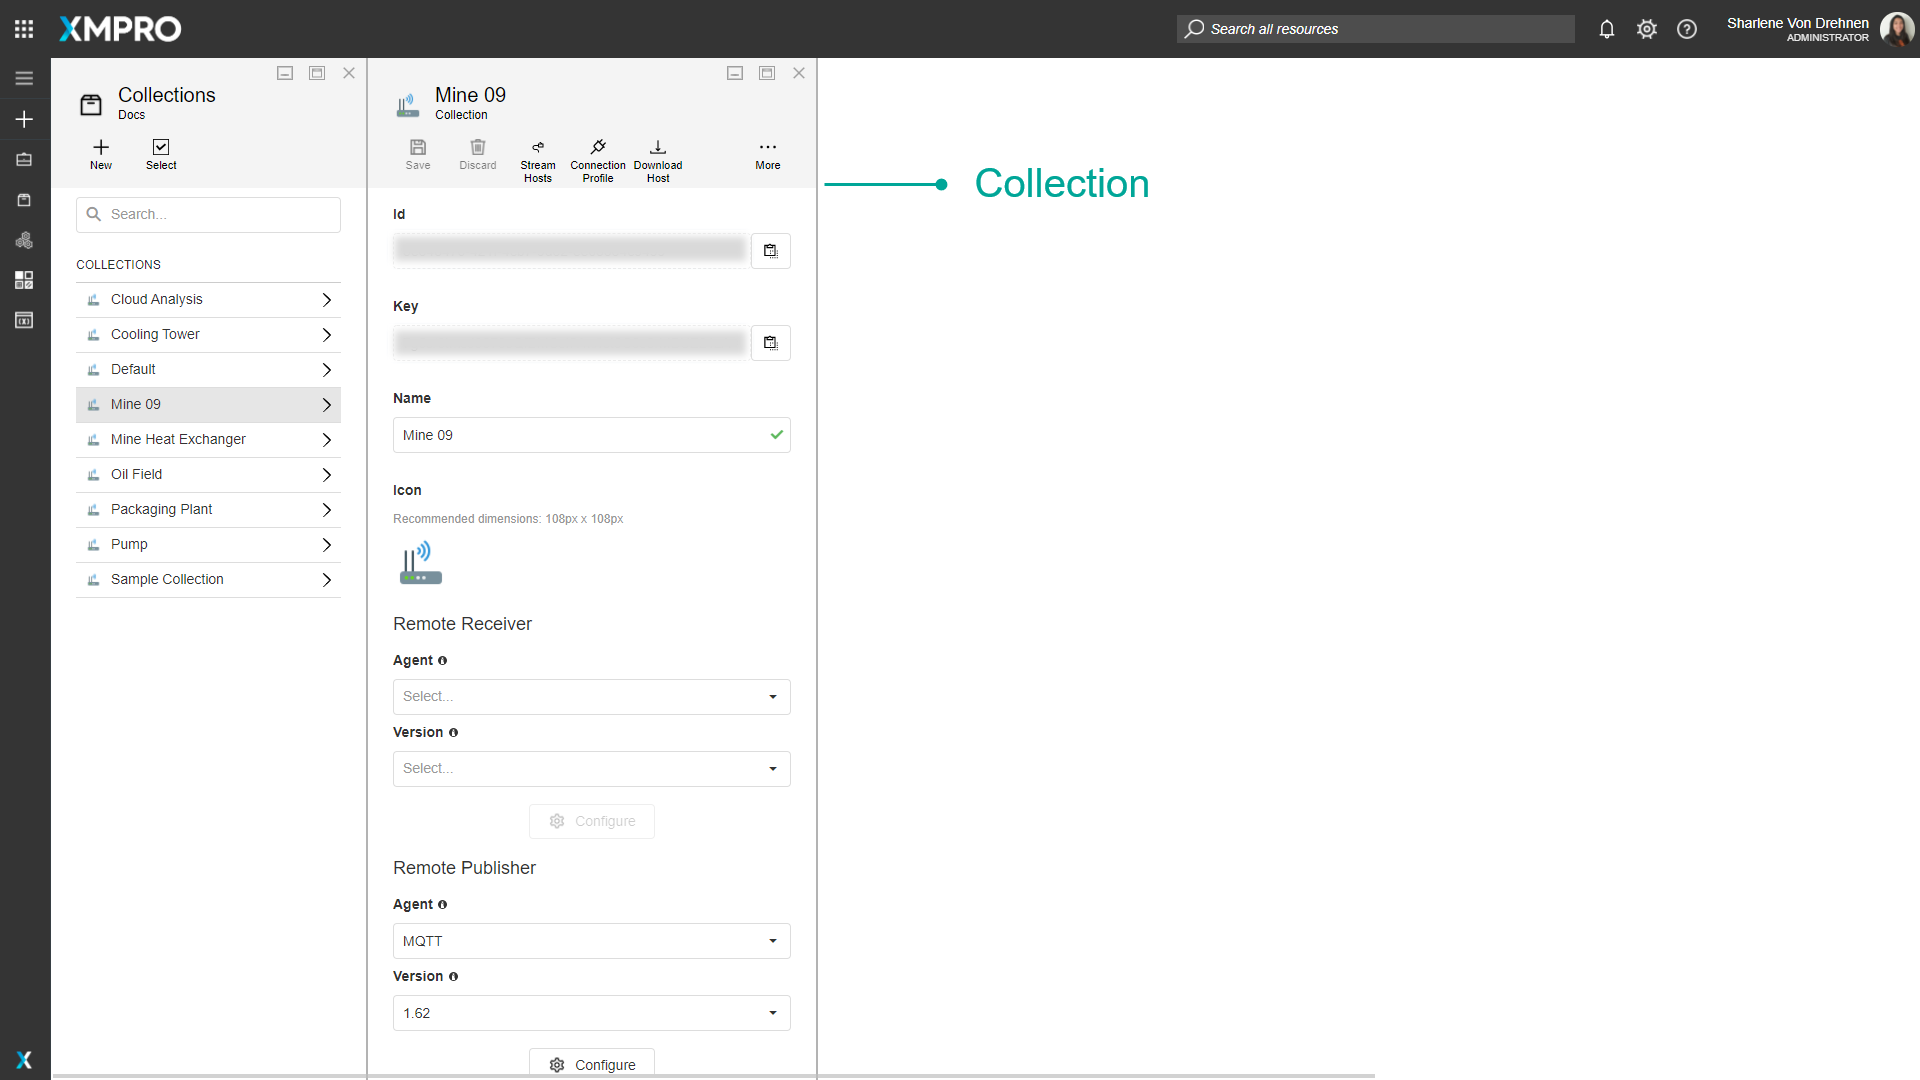
Task: Open the hamburger navigation menu
Action: coord(24,77)
